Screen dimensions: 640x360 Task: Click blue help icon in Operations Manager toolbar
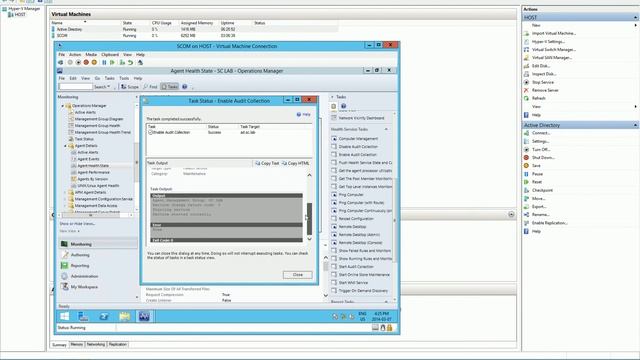click(184, 87)
